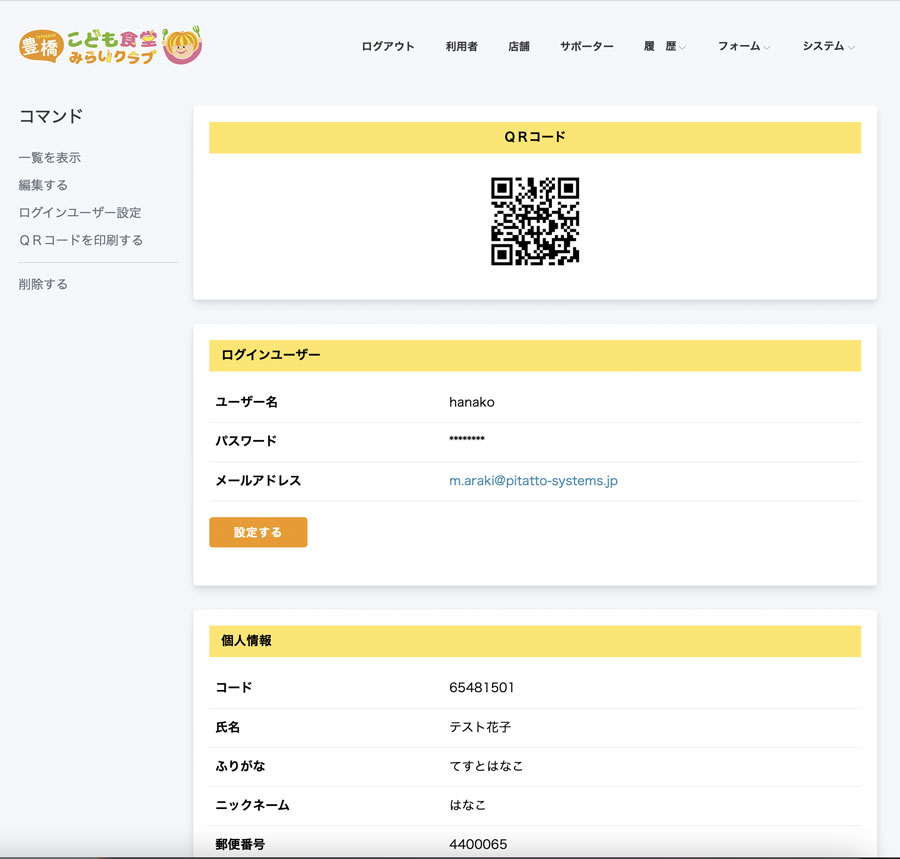The width and height of the screenshot is (900, 859).
Task: Open the 利用者 navigation item
Action: pyautogui.click(x=461, y=46)
